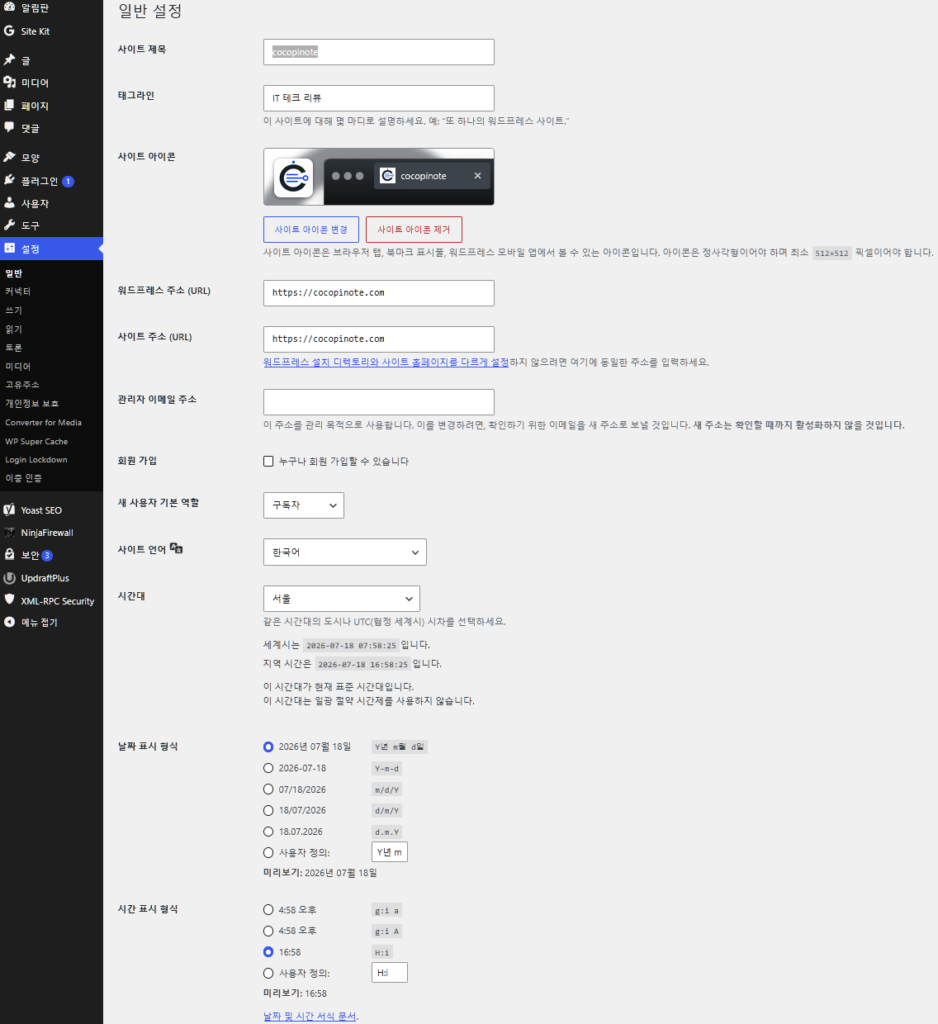
Task: Select the 4:58 오후 g:i a time format
Action: [268, 909]
